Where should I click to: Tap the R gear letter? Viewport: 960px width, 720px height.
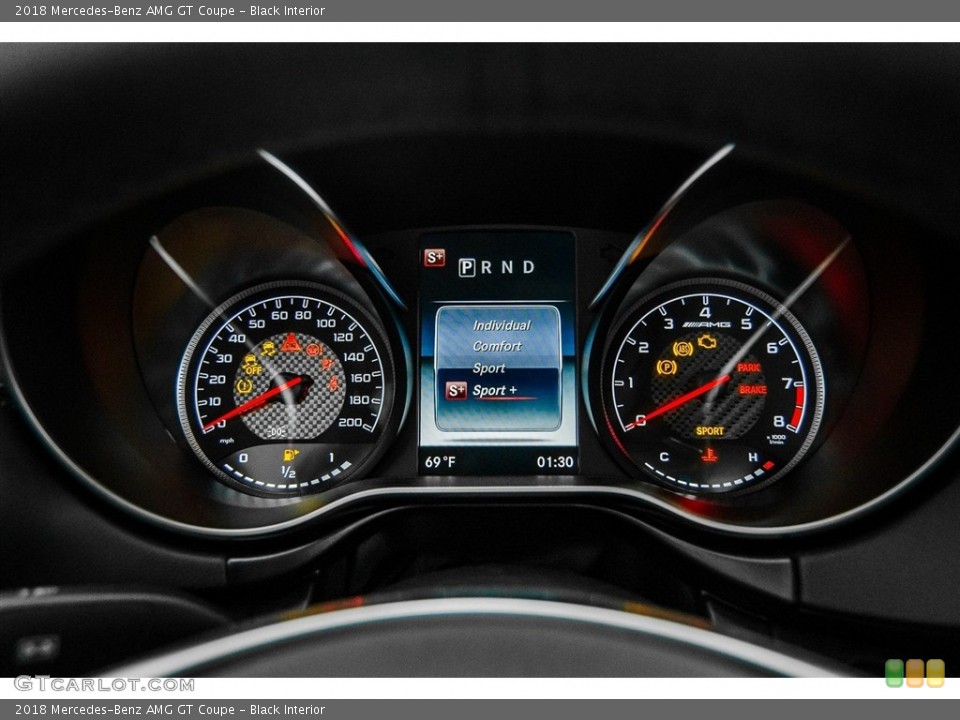tap(487, 268)
